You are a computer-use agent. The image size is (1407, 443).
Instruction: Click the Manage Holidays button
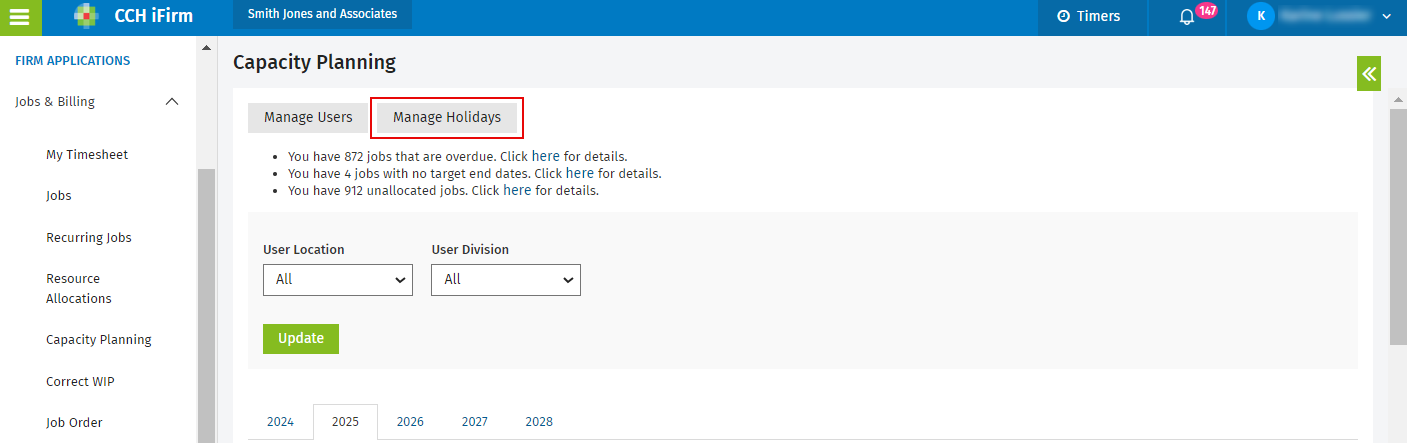point(447,118)
